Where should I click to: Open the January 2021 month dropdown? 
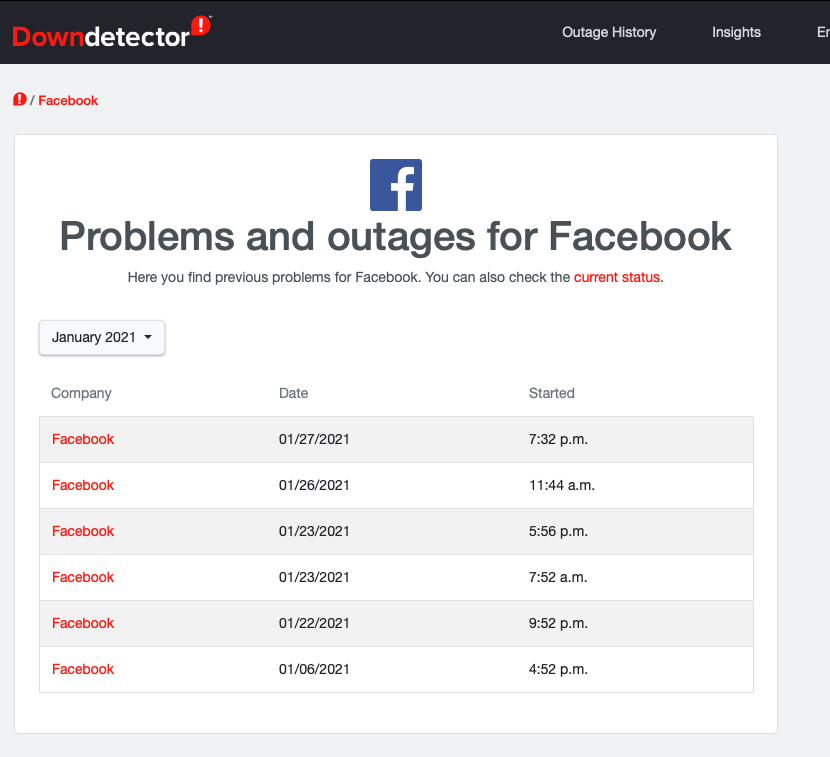click(102, 337)
